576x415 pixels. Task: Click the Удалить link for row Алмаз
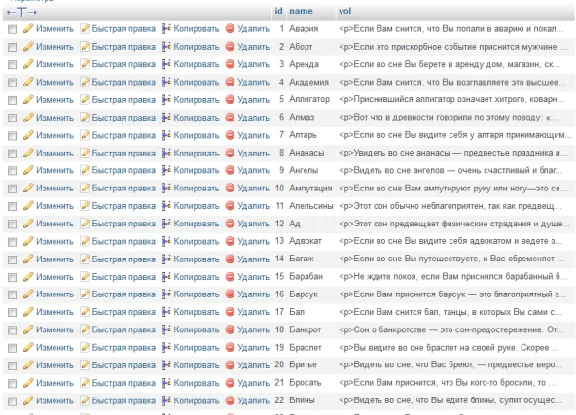(x=253, y=118)
